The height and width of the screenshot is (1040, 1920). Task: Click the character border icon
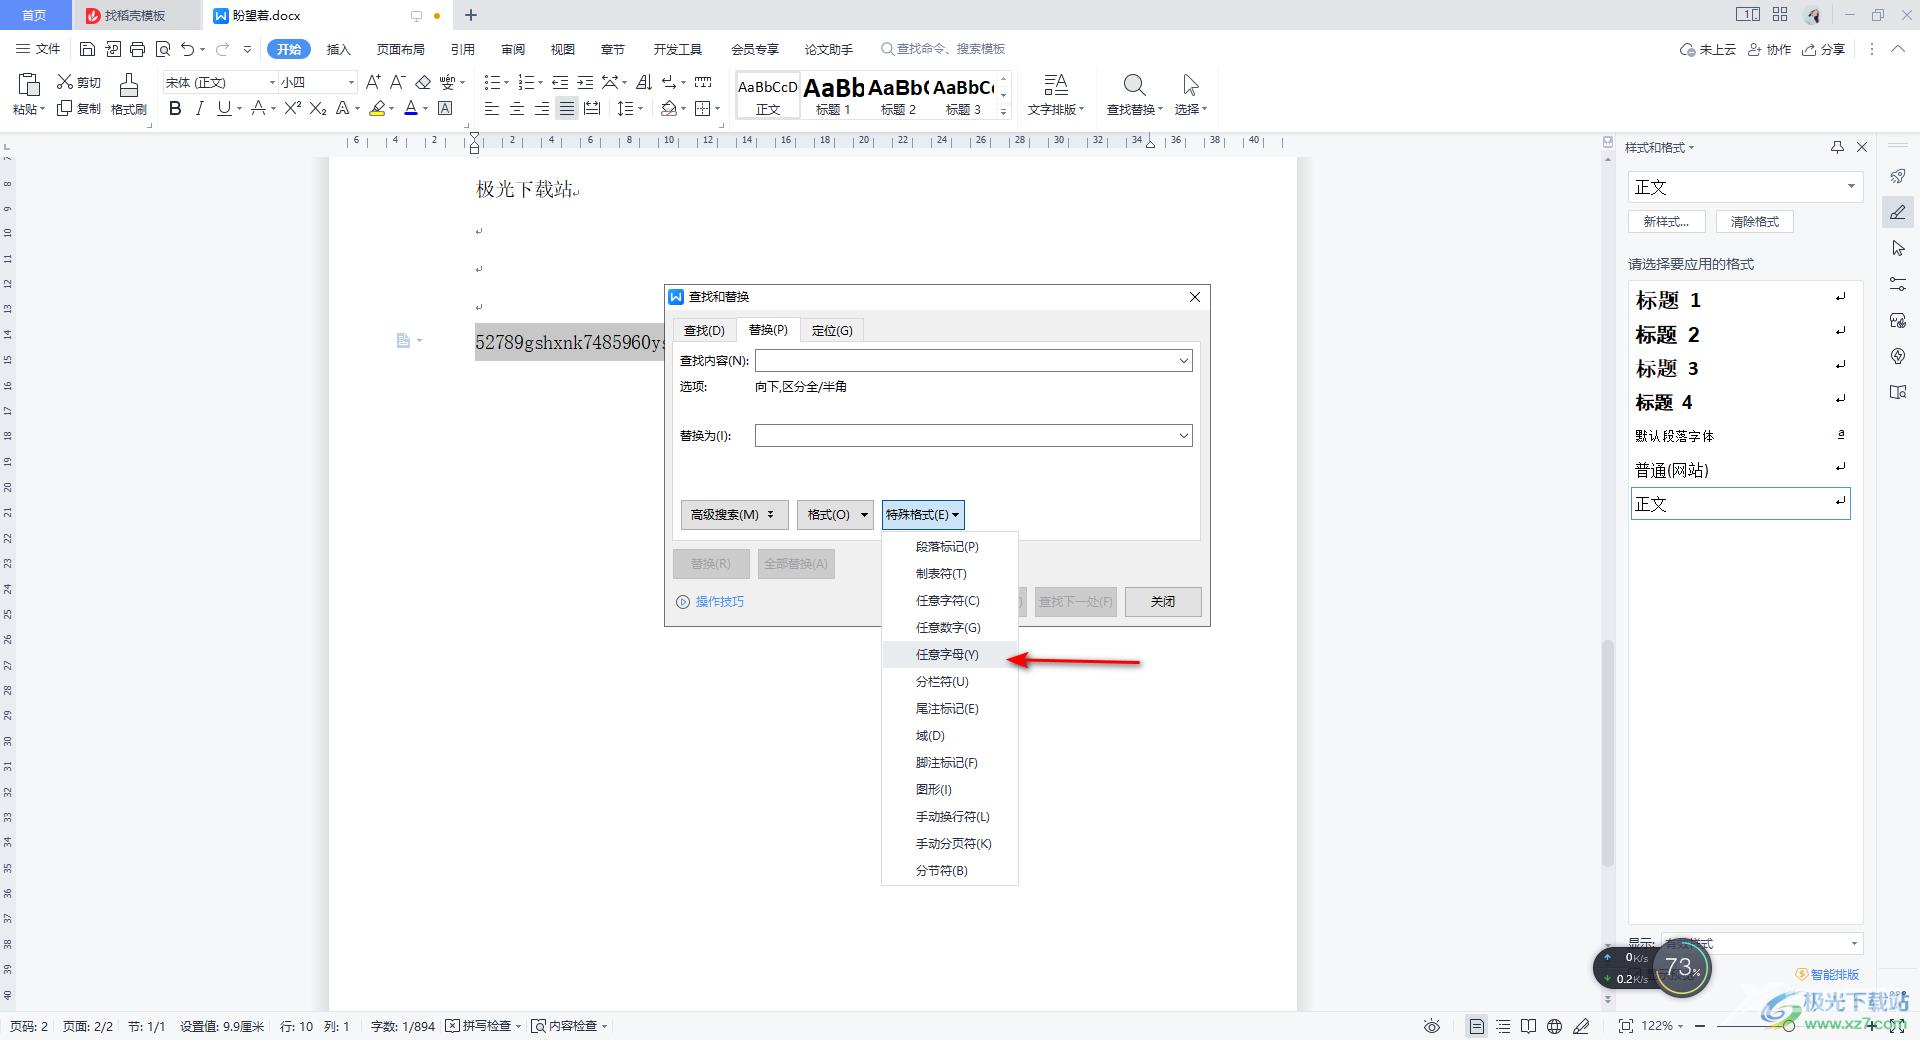[446, 108]
